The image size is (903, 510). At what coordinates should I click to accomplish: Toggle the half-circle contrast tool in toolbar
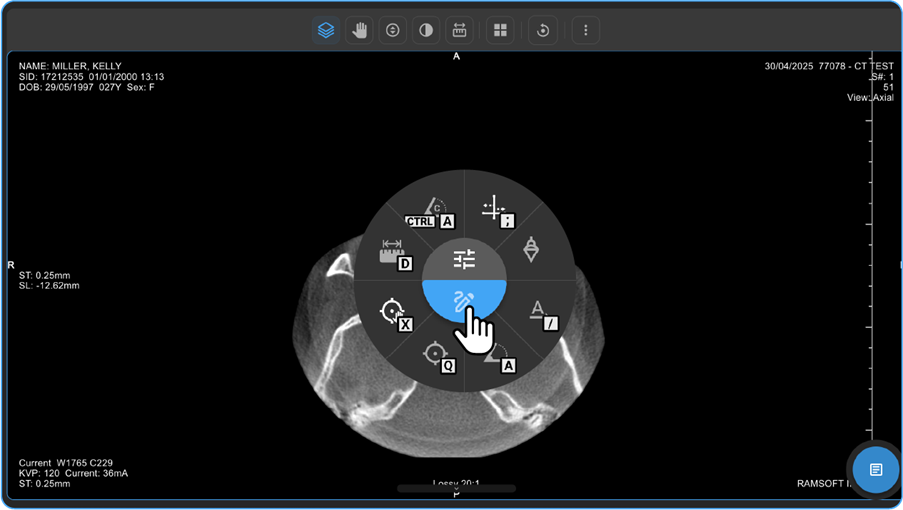[427, 30]
